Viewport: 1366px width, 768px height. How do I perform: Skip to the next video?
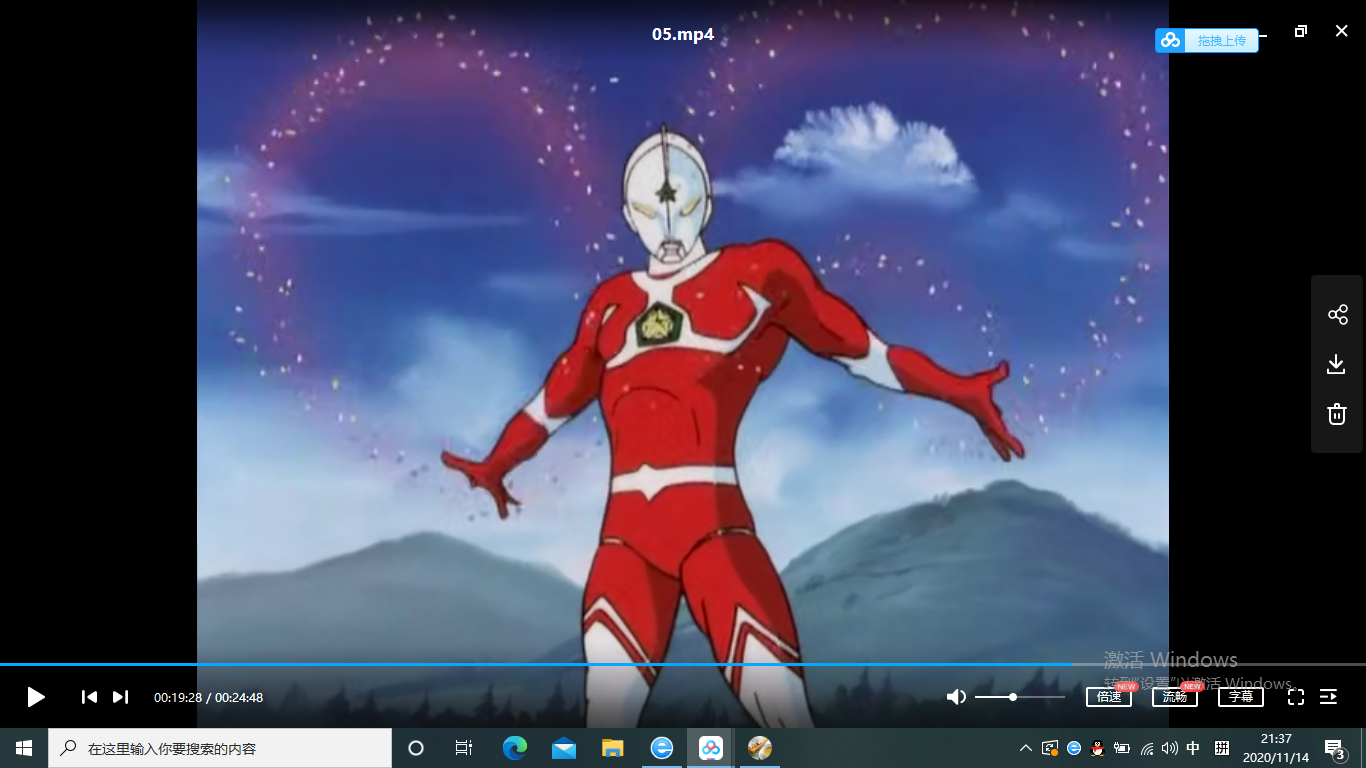[x=120, y=697]
